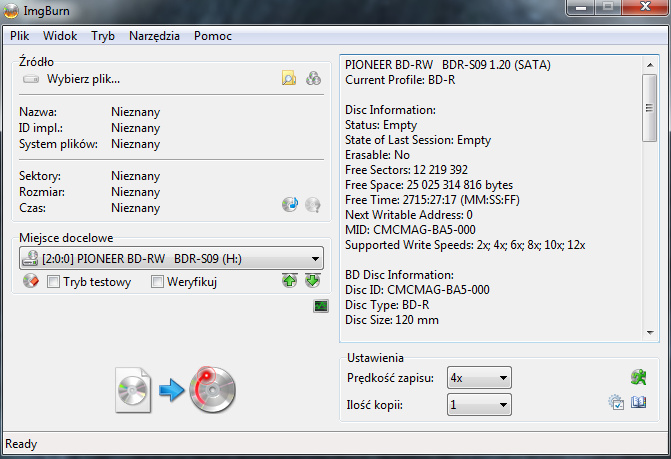
Task: Click the blue arrow between discs
Action: point(172,390)
